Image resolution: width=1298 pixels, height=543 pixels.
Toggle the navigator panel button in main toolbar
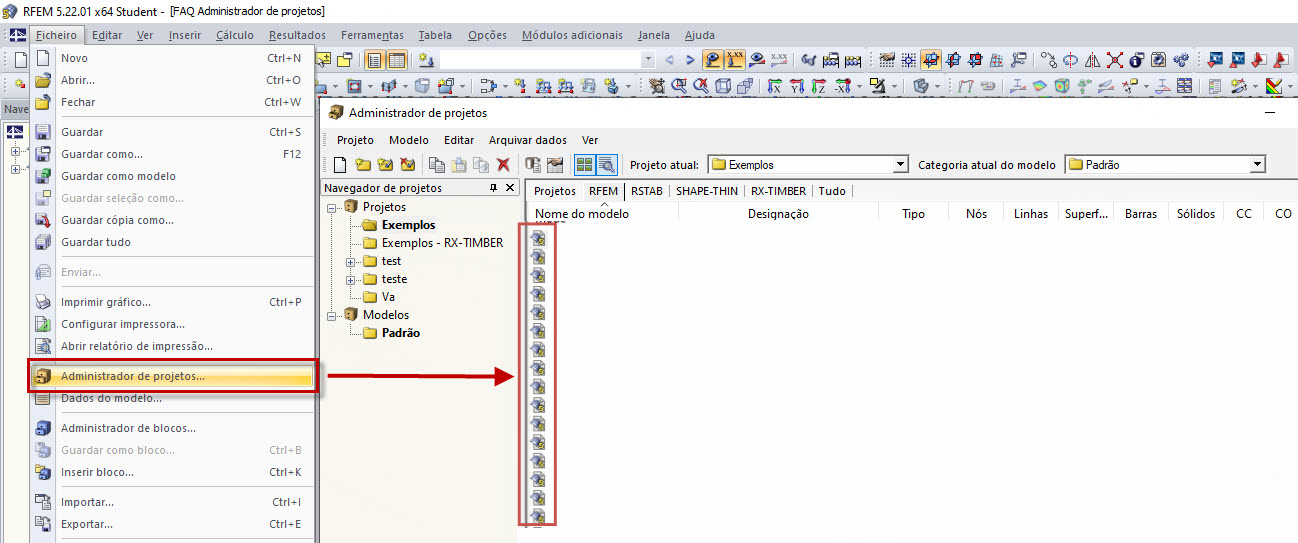pos(374,60)
